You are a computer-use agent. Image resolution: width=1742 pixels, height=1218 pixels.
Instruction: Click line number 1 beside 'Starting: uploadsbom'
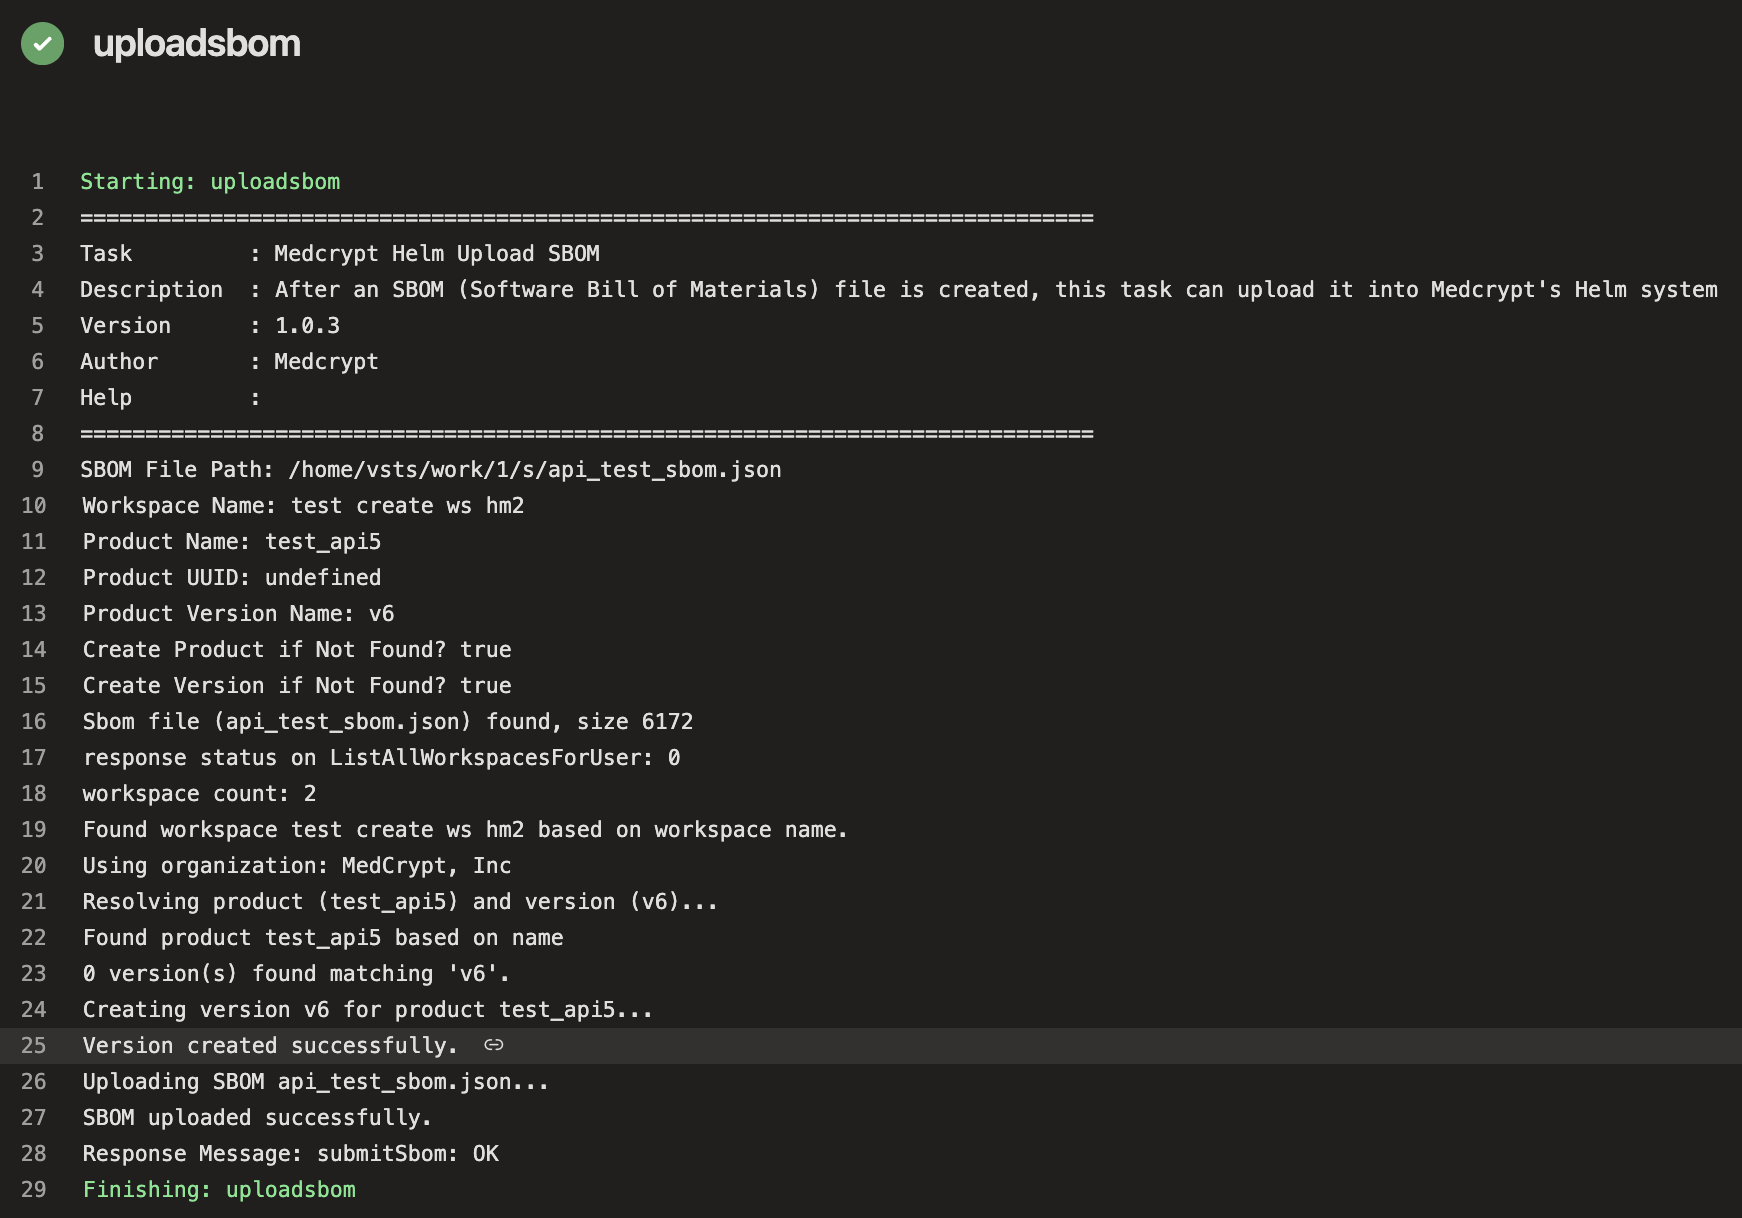coord(37,181)
